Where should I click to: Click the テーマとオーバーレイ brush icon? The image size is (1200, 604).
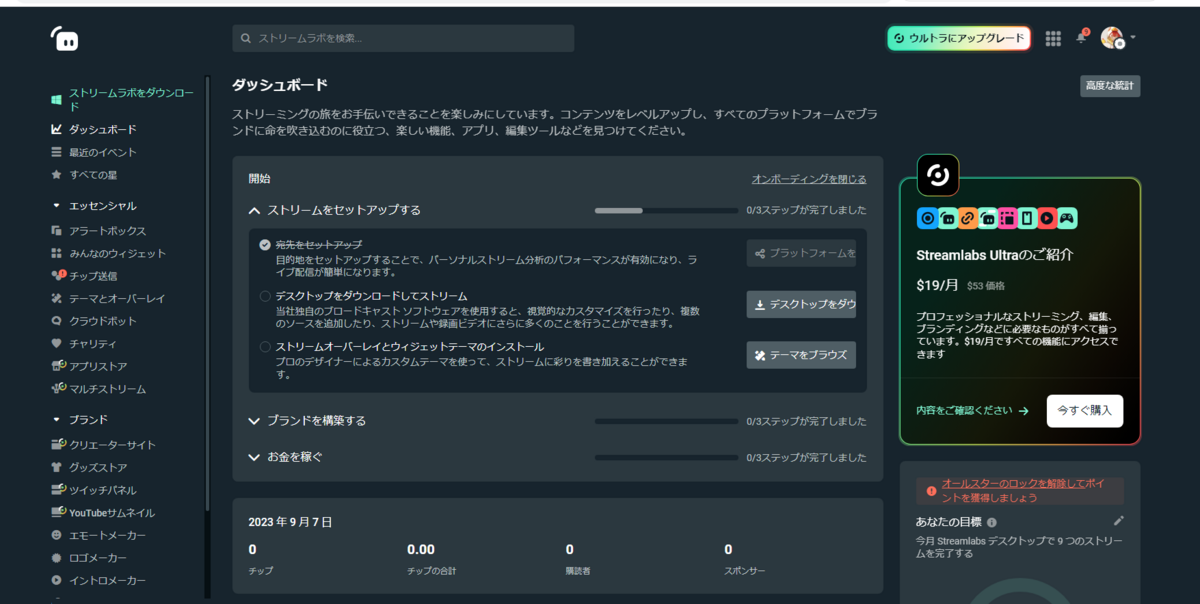57,298
